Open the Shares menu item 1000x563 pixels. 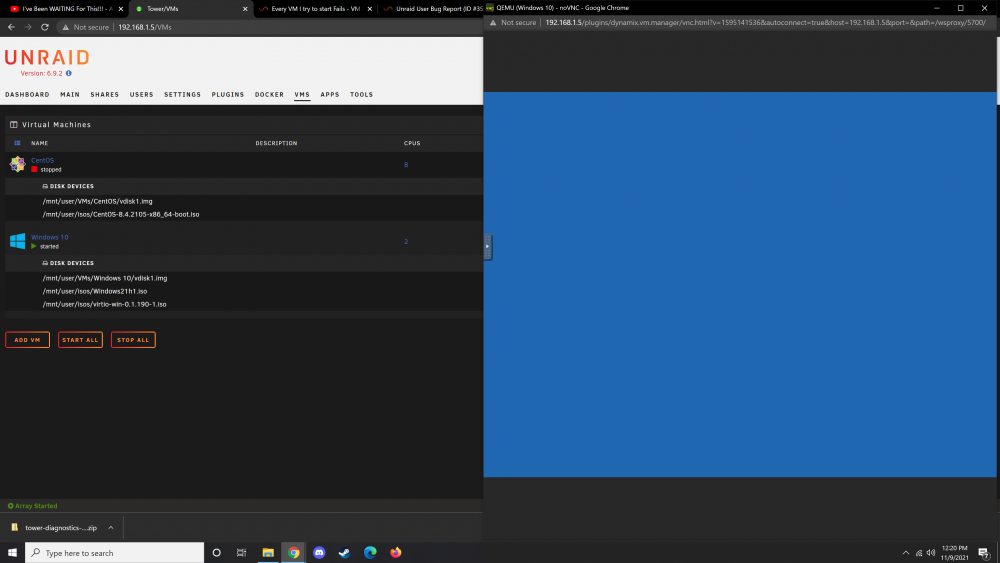point(105,94)
